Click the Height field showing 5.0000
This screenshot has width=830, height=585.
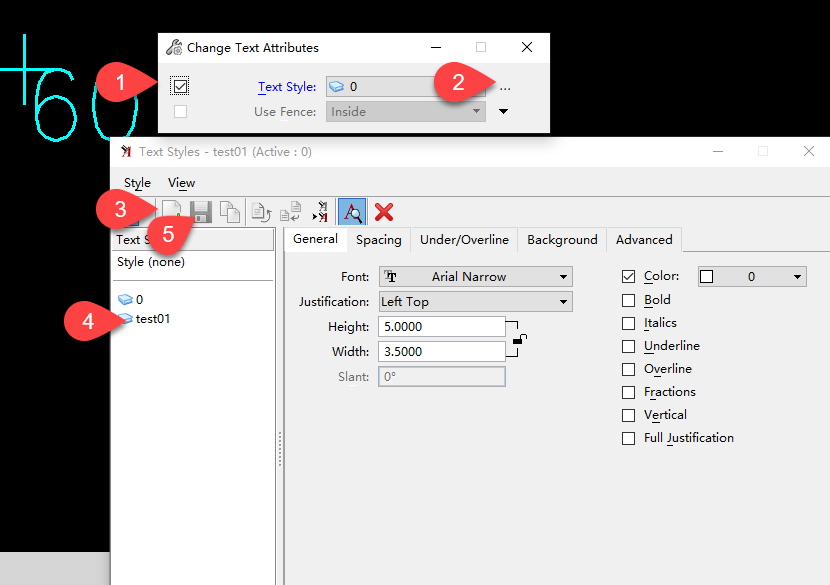tap(441, 327)
